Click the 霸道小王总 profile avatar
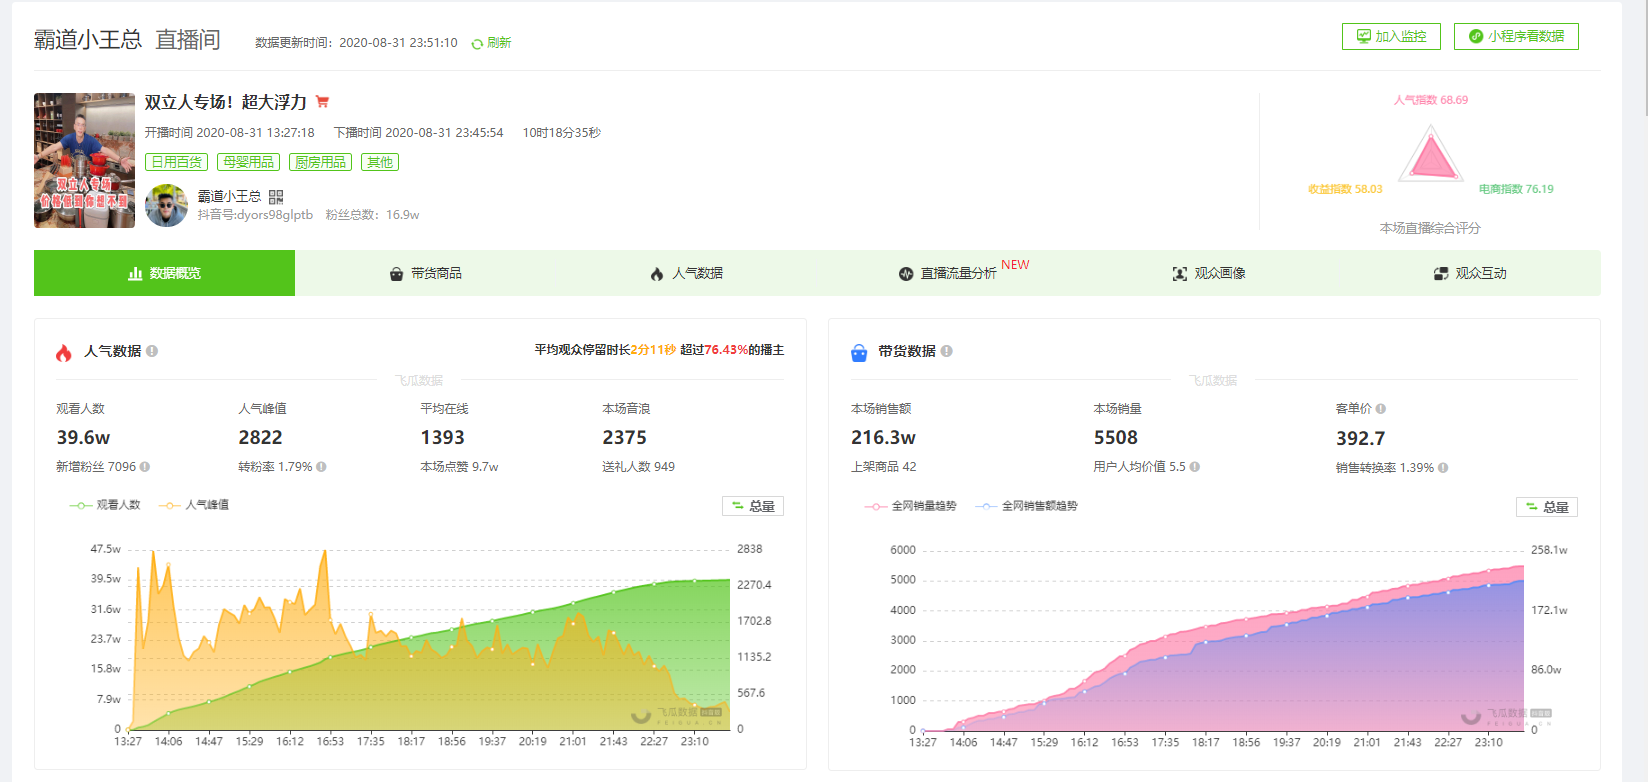1648x782 pixels. point(166,206)
